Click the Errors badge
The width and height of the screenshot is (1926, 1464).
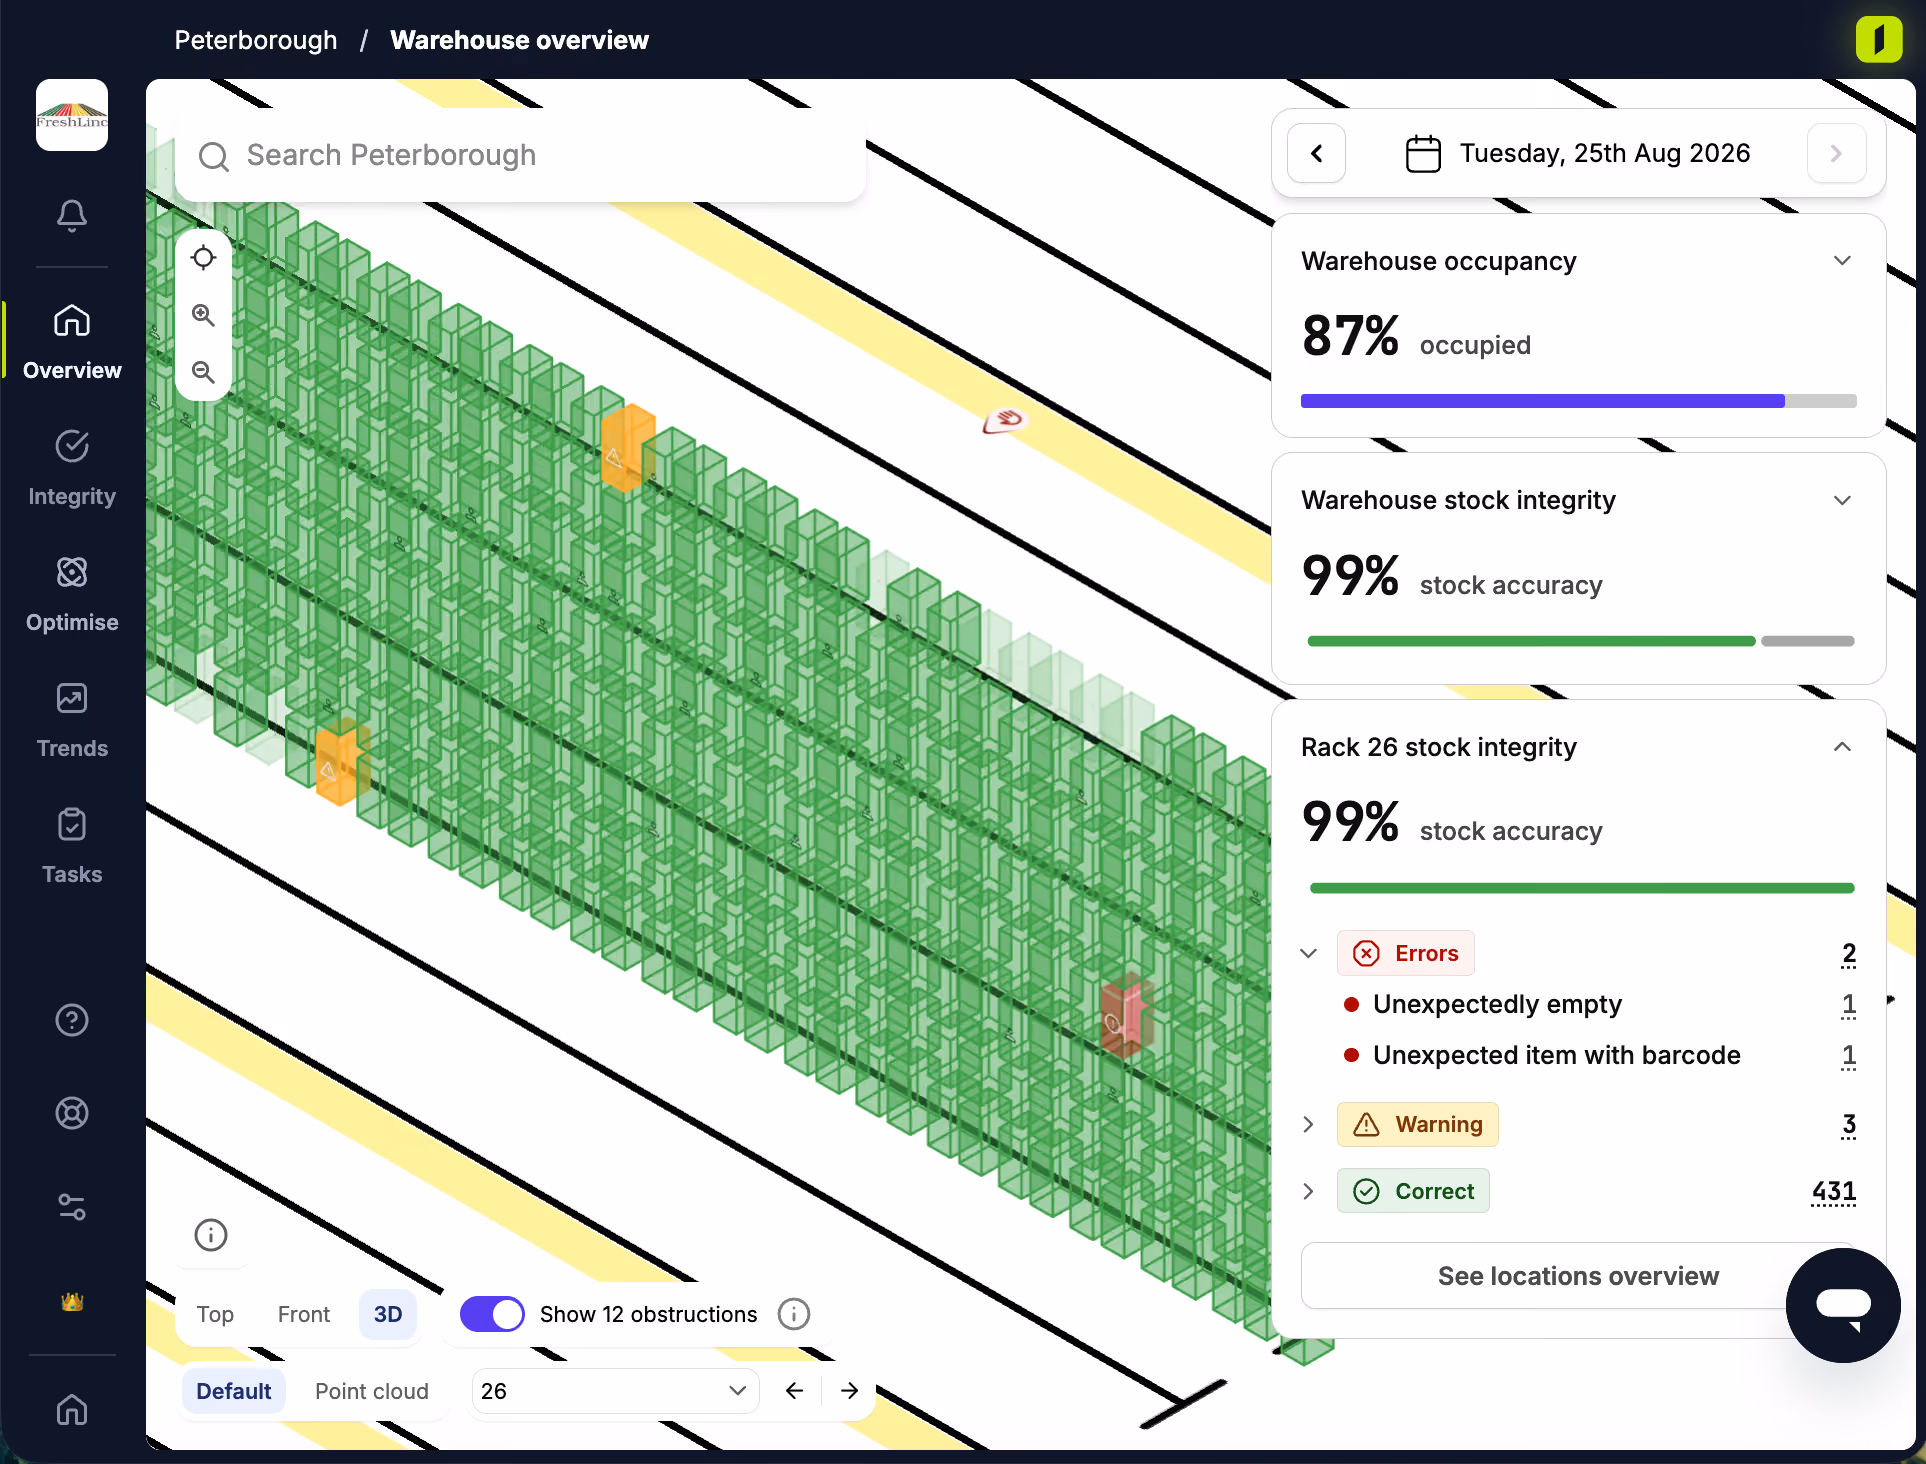[1406, 953]
